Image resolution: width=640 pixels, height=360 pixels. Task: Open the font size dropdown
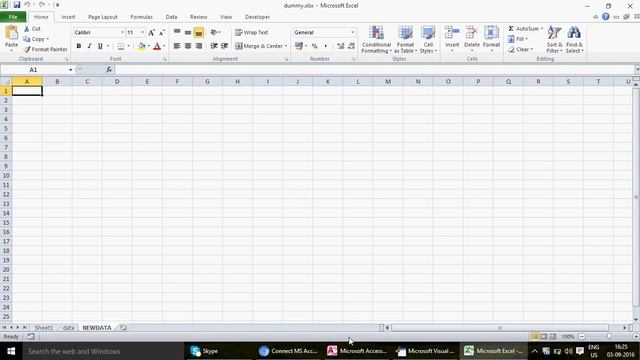pyautogui.click(x=142, y=32)
